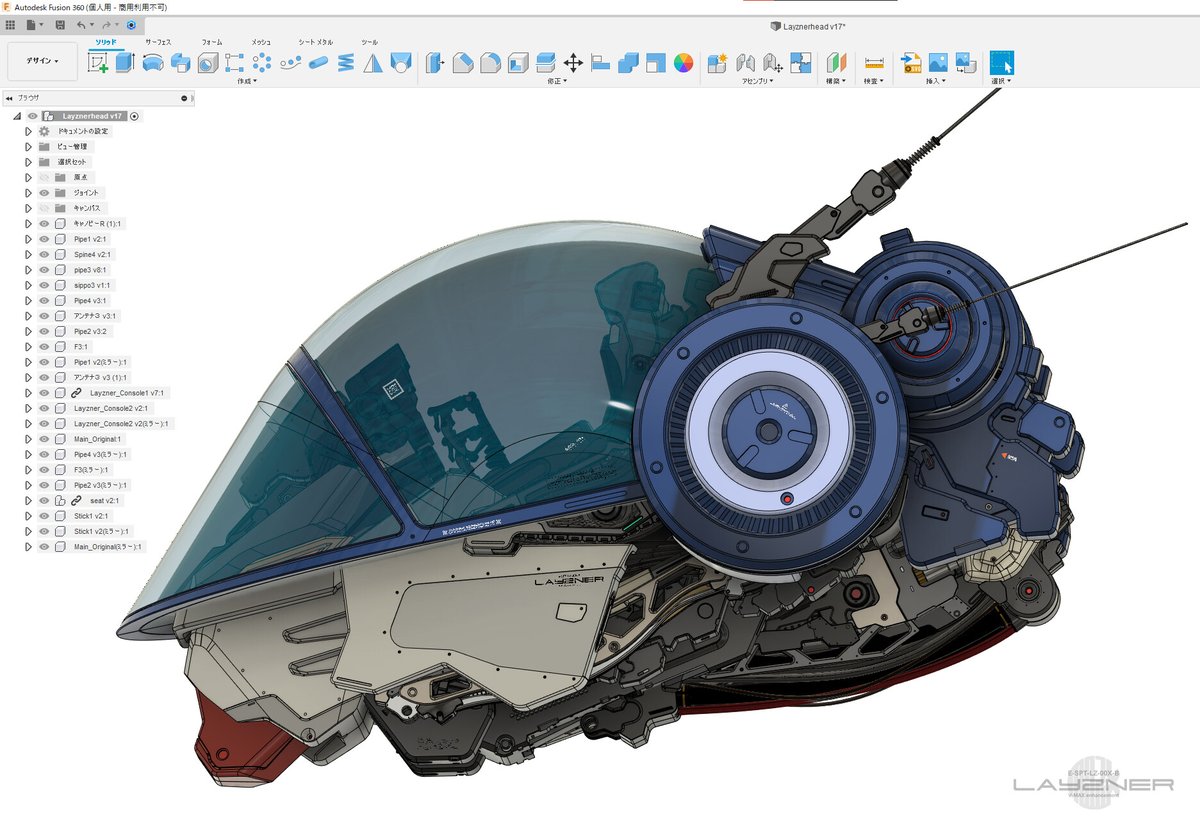Image resolution: width=1200 pixels, height=821 pixels.
Task: Activate Layznerhead v17 root radio button
Action: click(135, 116)
